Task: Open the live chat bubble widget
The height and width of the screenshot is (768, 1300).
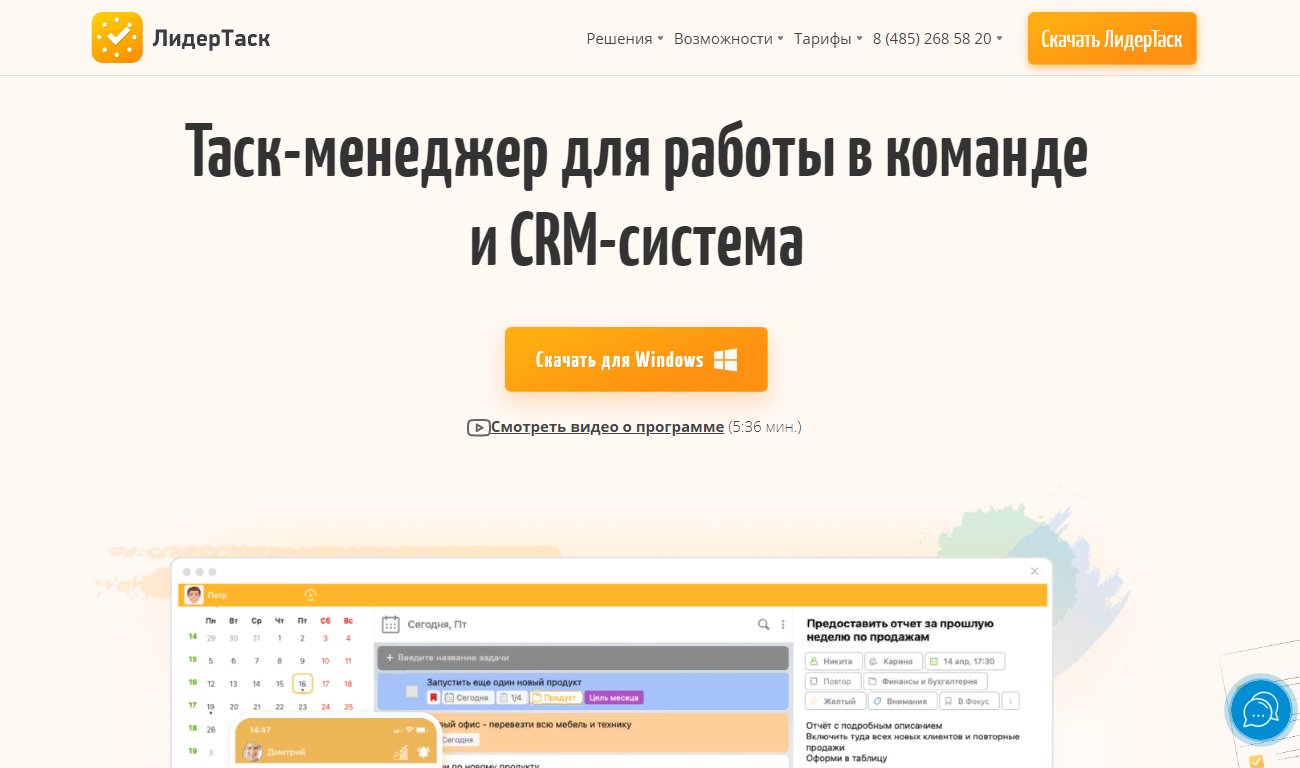Action: (x=1260, y=711)
